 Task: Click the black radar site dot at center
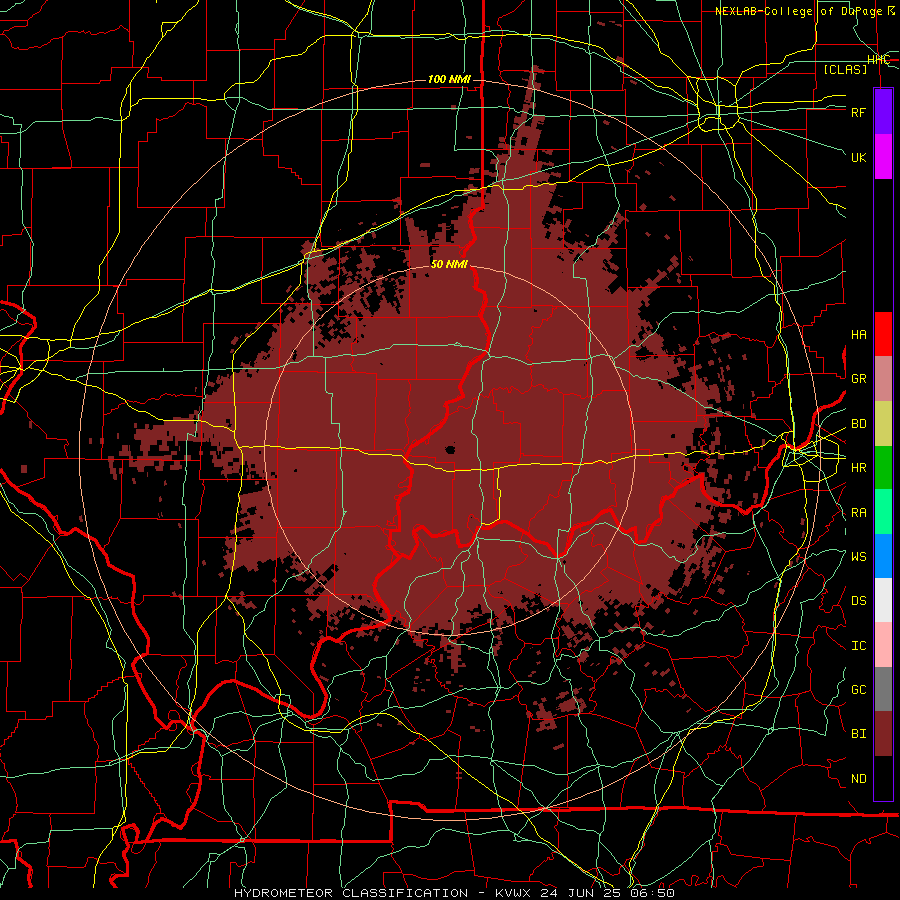[x=450, y=449]
